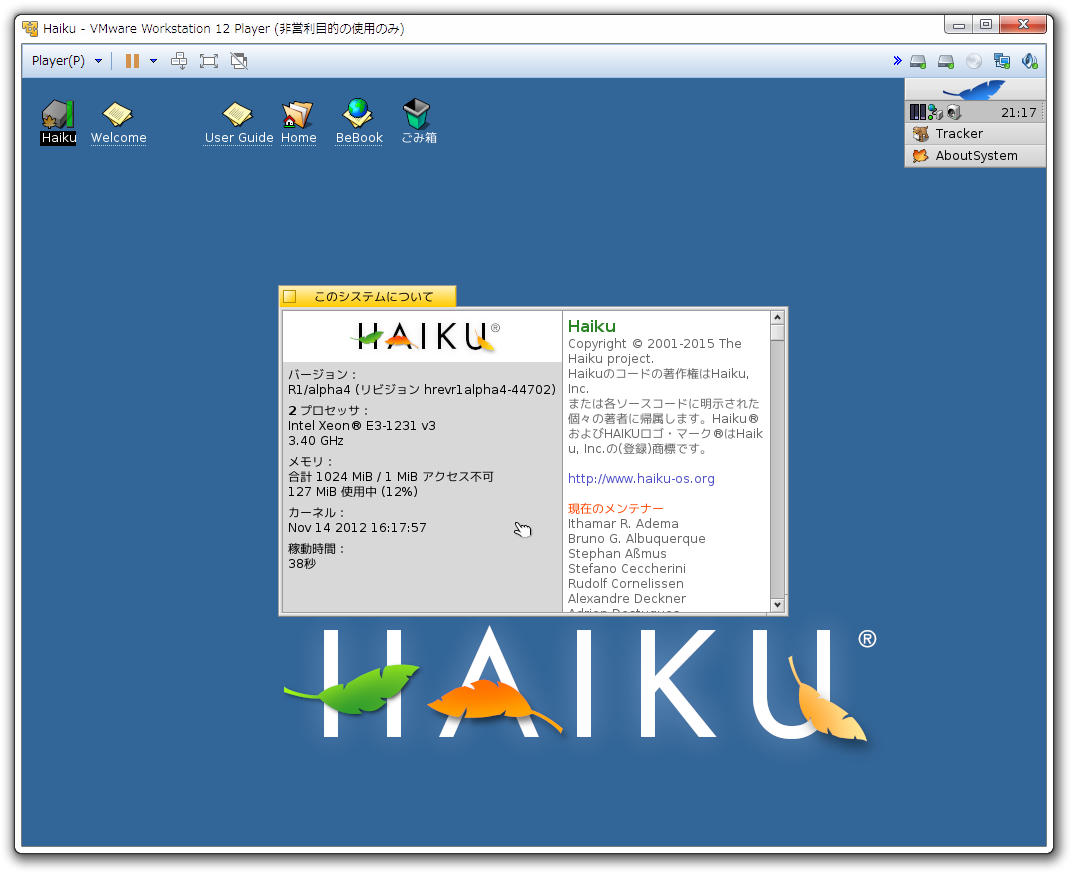
Task: Send Ctrl+Alt+Del to the virtual machine
Action: click(179, 61)
